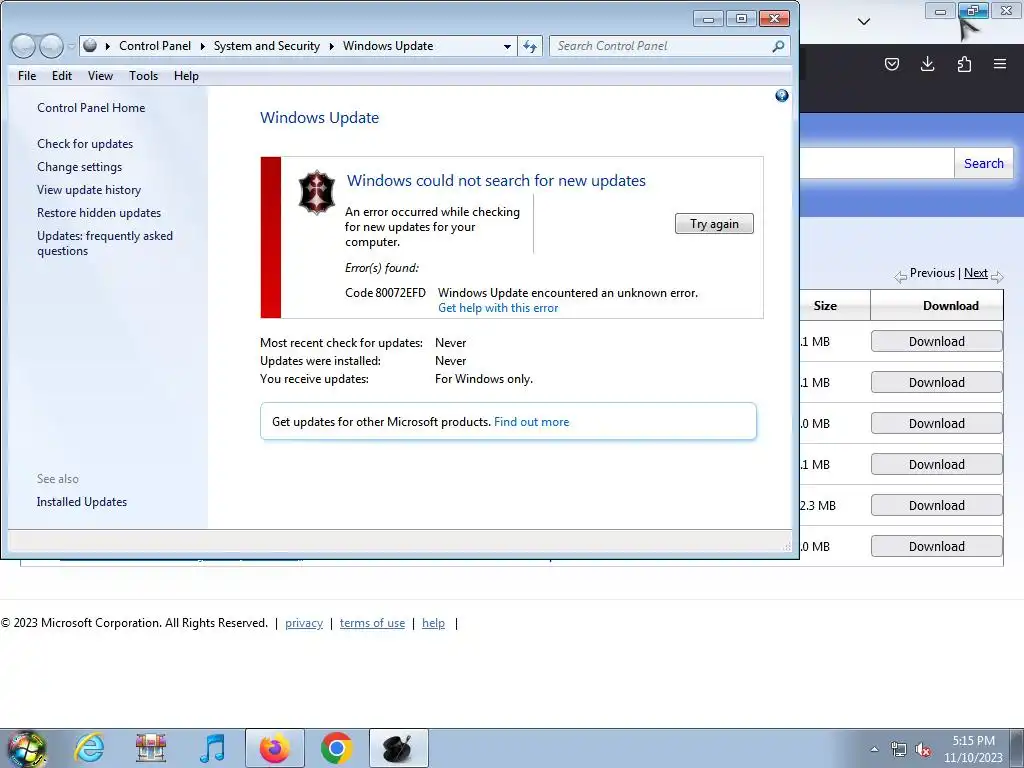Click the Back navigation arrow in Control Panel
Screen dimensions: 1024x768
(24, 46)
